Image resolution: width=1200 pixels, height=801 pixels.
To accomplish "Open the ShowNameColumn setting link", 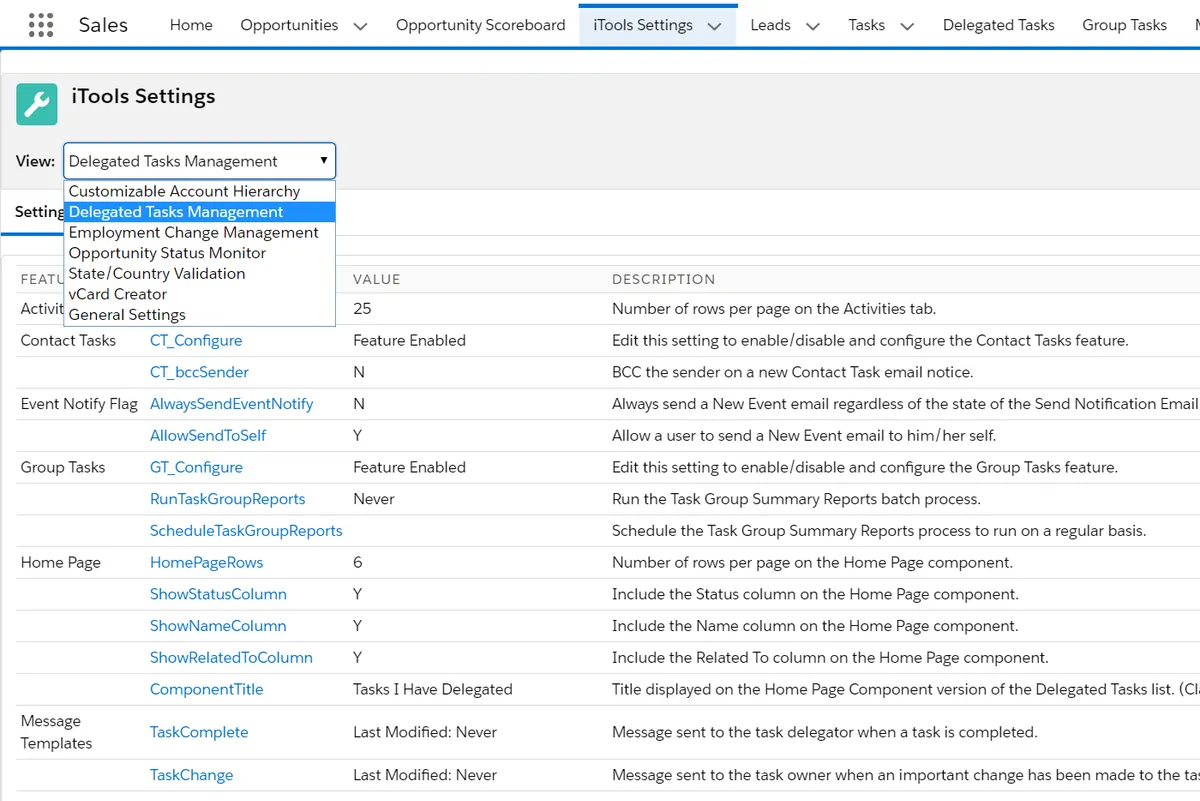I will click(218, 626).
